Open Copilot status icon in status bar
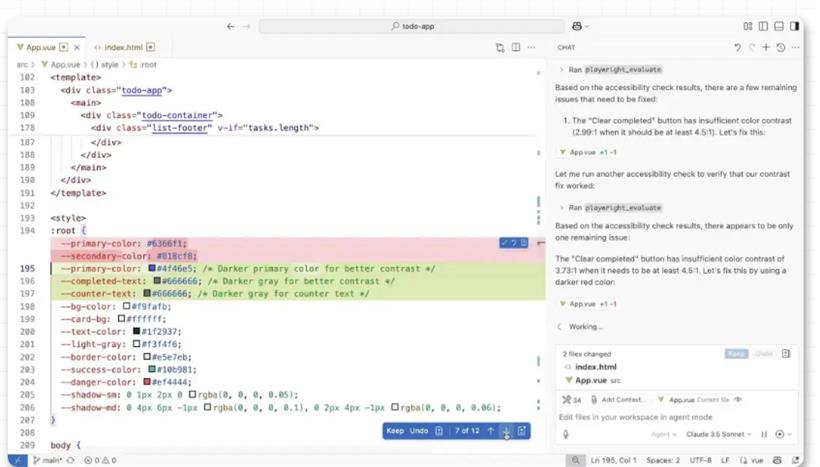The image size is (820, 467). (x=777, y=460)
